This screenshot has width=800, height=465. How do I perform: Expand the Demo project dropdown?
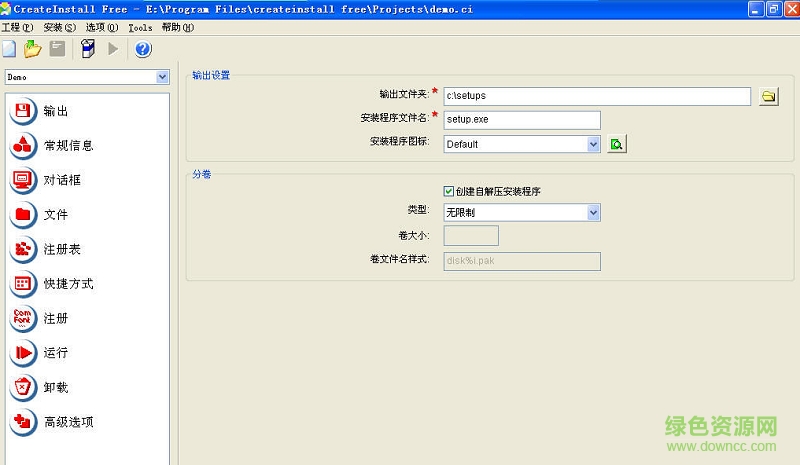coord(162,77)
